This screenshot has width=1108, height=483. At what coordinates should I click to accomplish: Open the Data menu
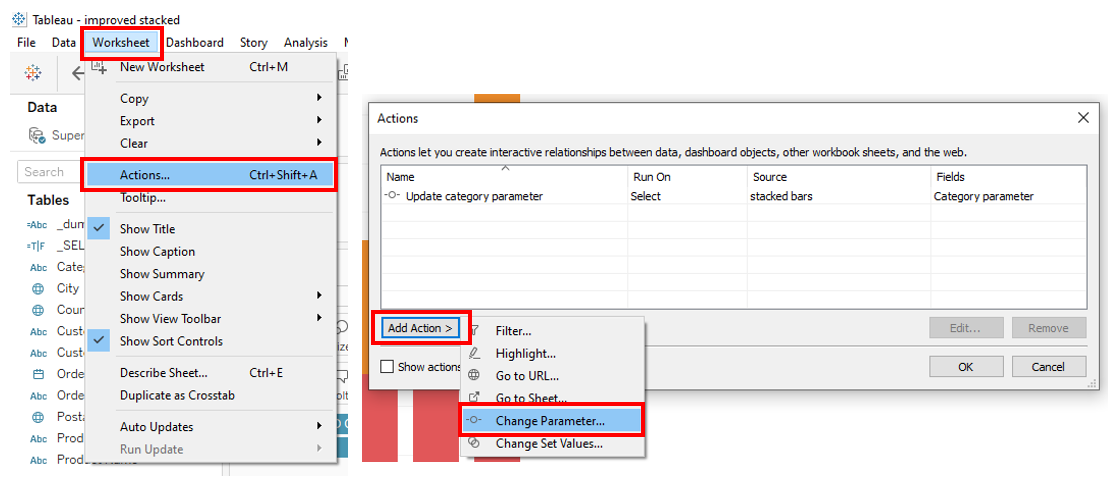click(63, 42)
